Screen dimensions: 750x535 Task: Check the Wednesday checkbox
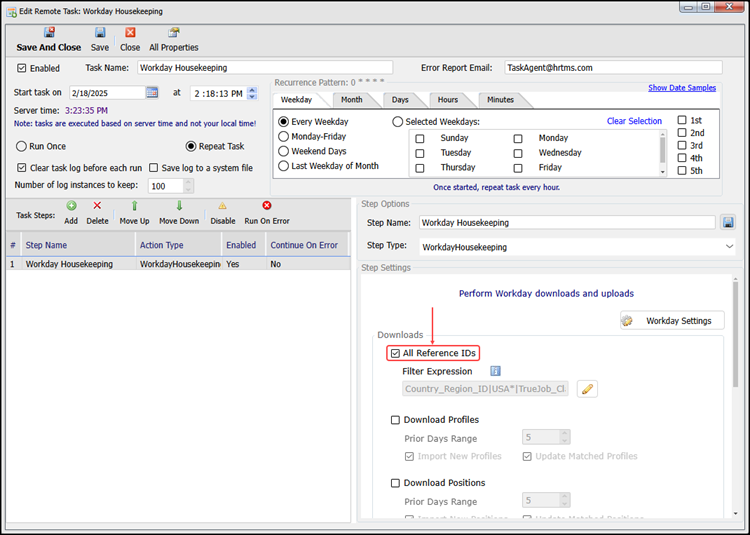click(x=518, y=153)
